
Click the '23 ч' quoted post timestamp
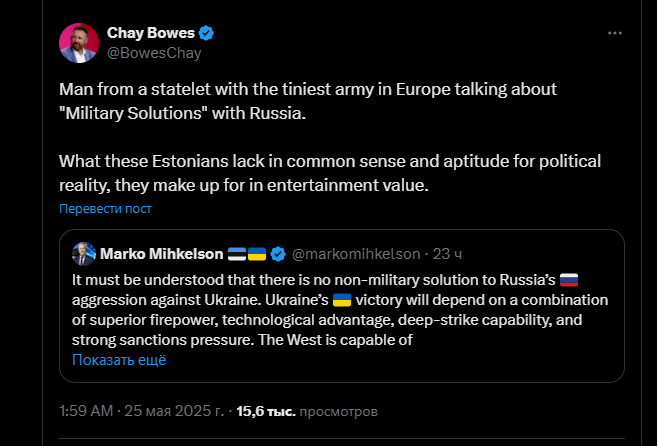(x=446, y=253)
